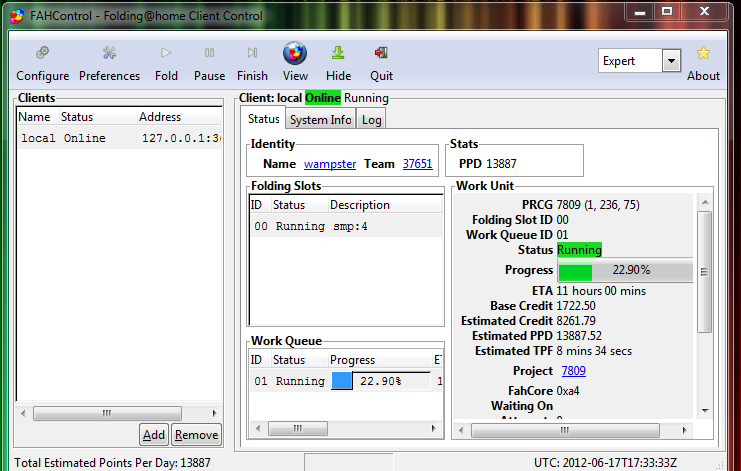Image resolution: width=741 pixels, height=471 pixels.
Task: Click Work Unit scroll up arrow
Action: (x=705, y=202)
